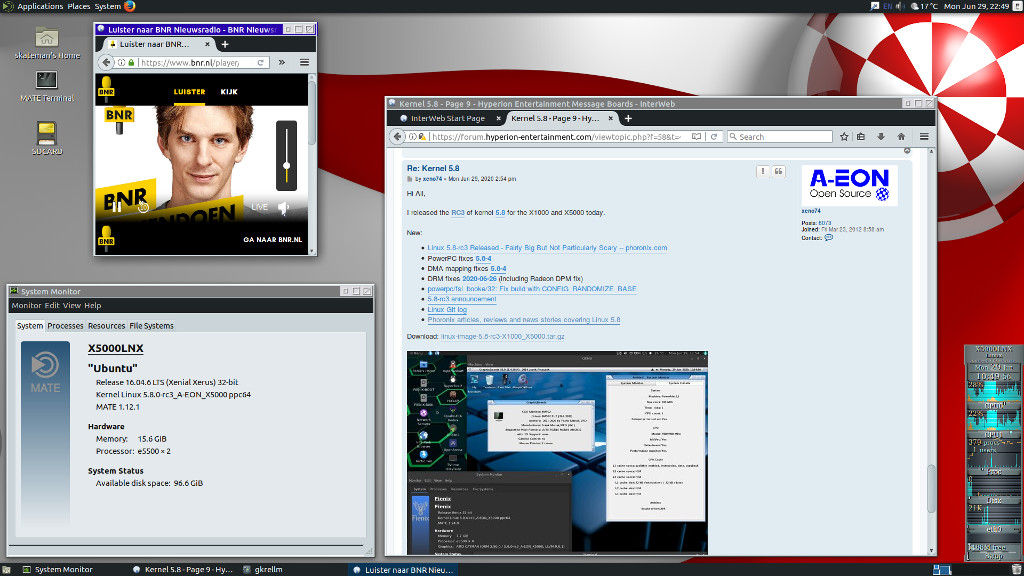Switch to the File Systems tab
The height and width of the screenshot is (576, 1024).
point(152,326)
